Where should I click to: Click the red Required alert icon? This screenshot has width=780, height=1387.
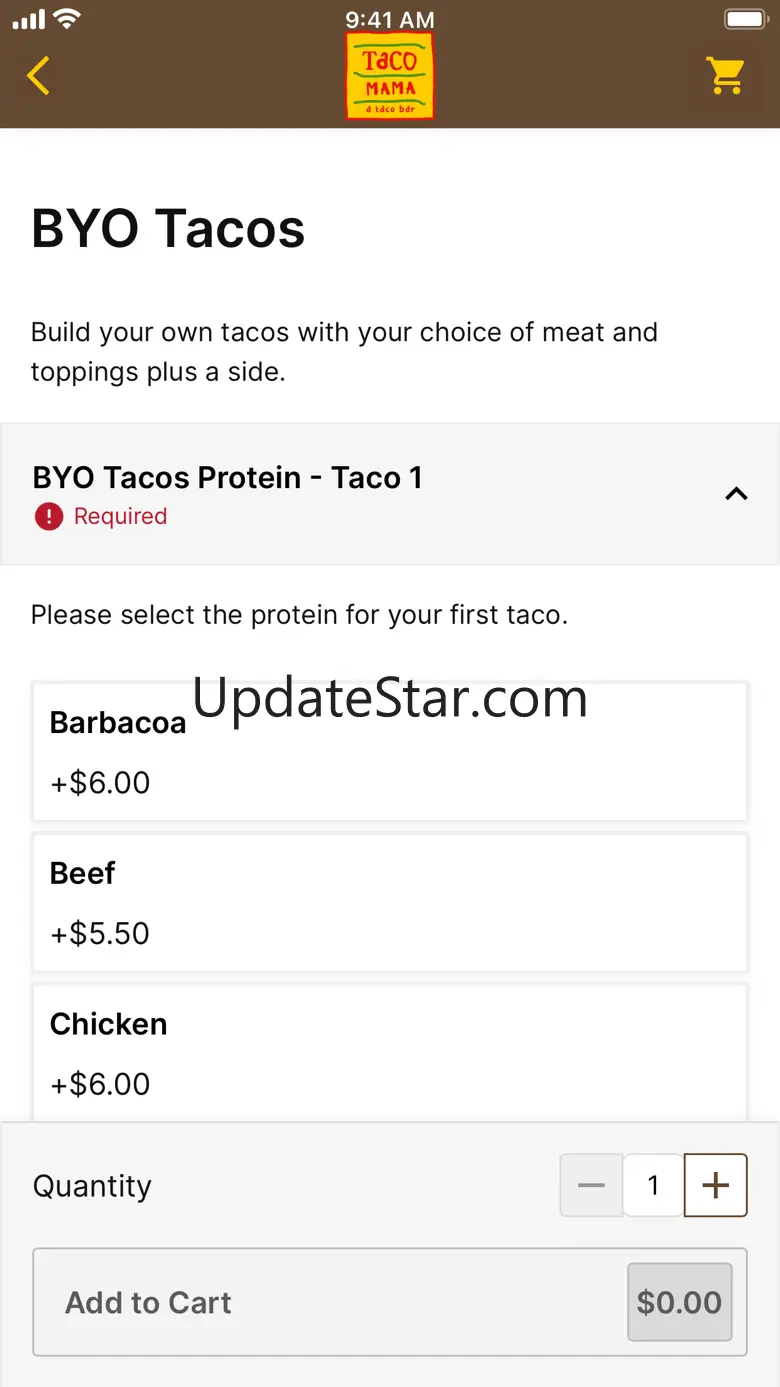(48, 517)
